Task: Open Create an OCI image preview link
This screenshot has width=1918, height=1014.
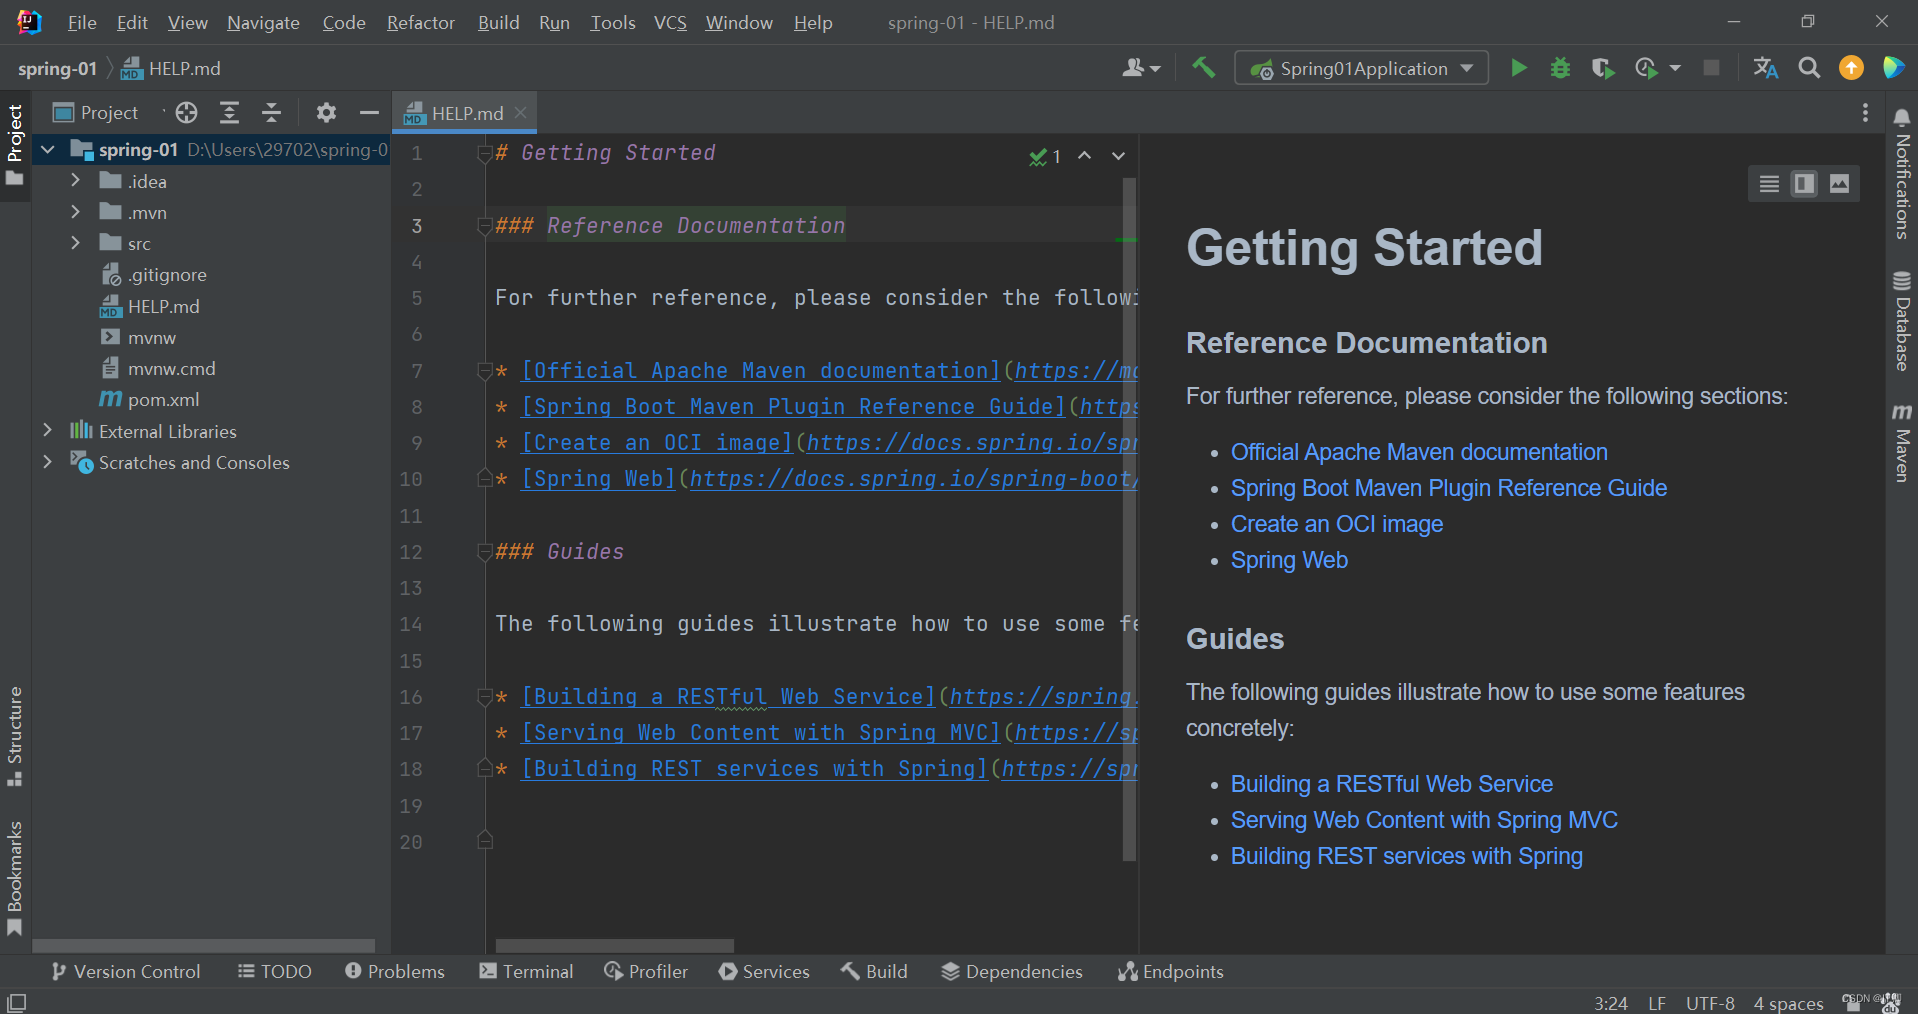Action: [1337, 524]
